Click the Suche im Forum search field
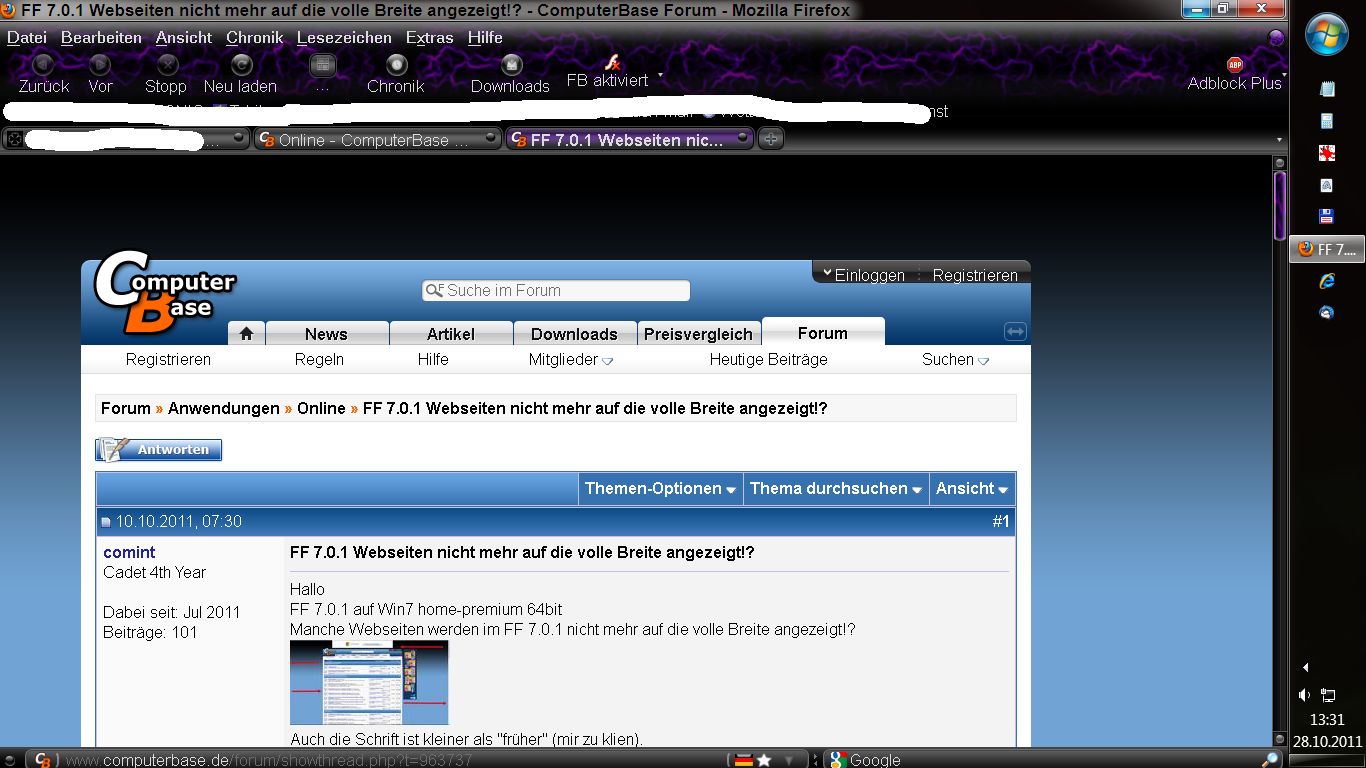 tap(556, 291)
